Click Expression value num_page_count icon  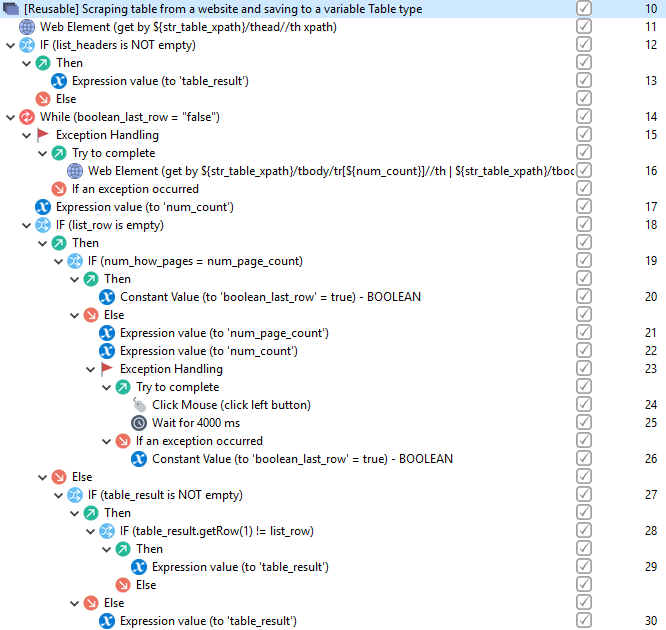coord(107,333)
